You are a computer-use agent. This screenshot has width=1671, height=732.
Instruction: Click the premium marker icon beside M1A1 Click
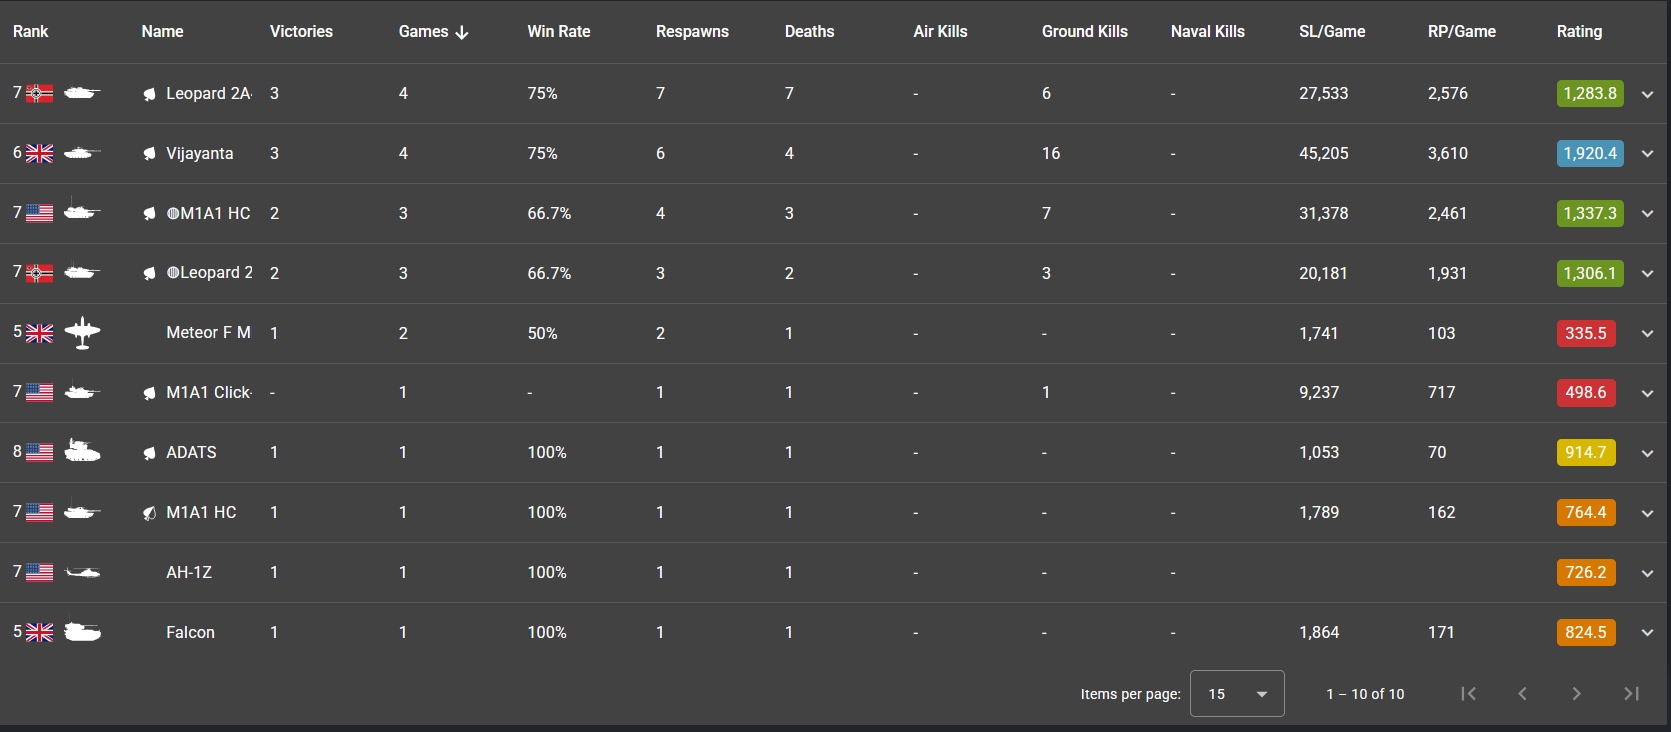(149, 393)
